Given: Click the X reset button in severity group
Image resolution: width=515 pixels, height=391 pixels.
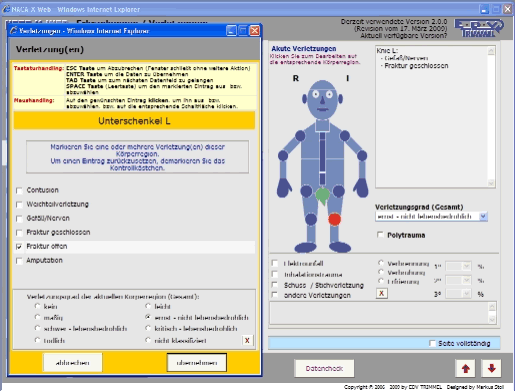Looking at the screenshot, I should [x=247, y=340].
